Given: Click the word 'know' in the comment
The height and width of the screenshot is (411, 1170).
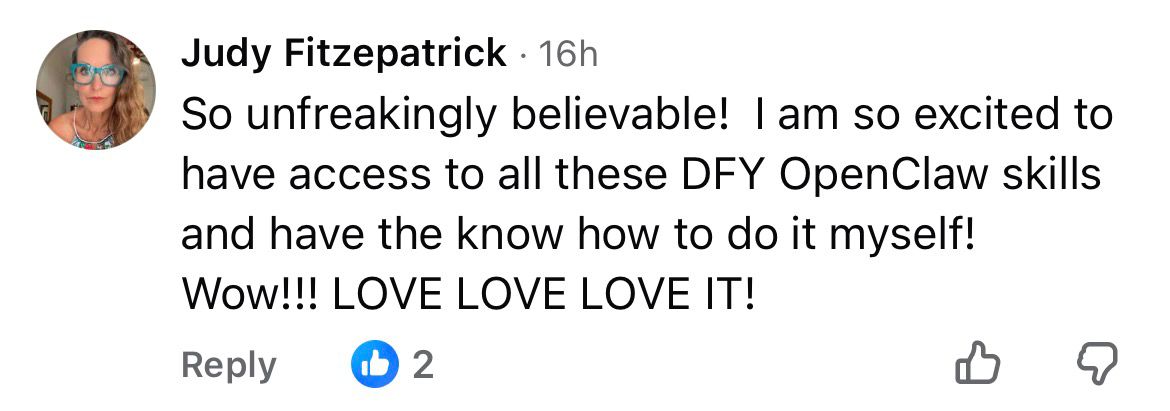Looking at the screenshot, I should tap(513, 236).
